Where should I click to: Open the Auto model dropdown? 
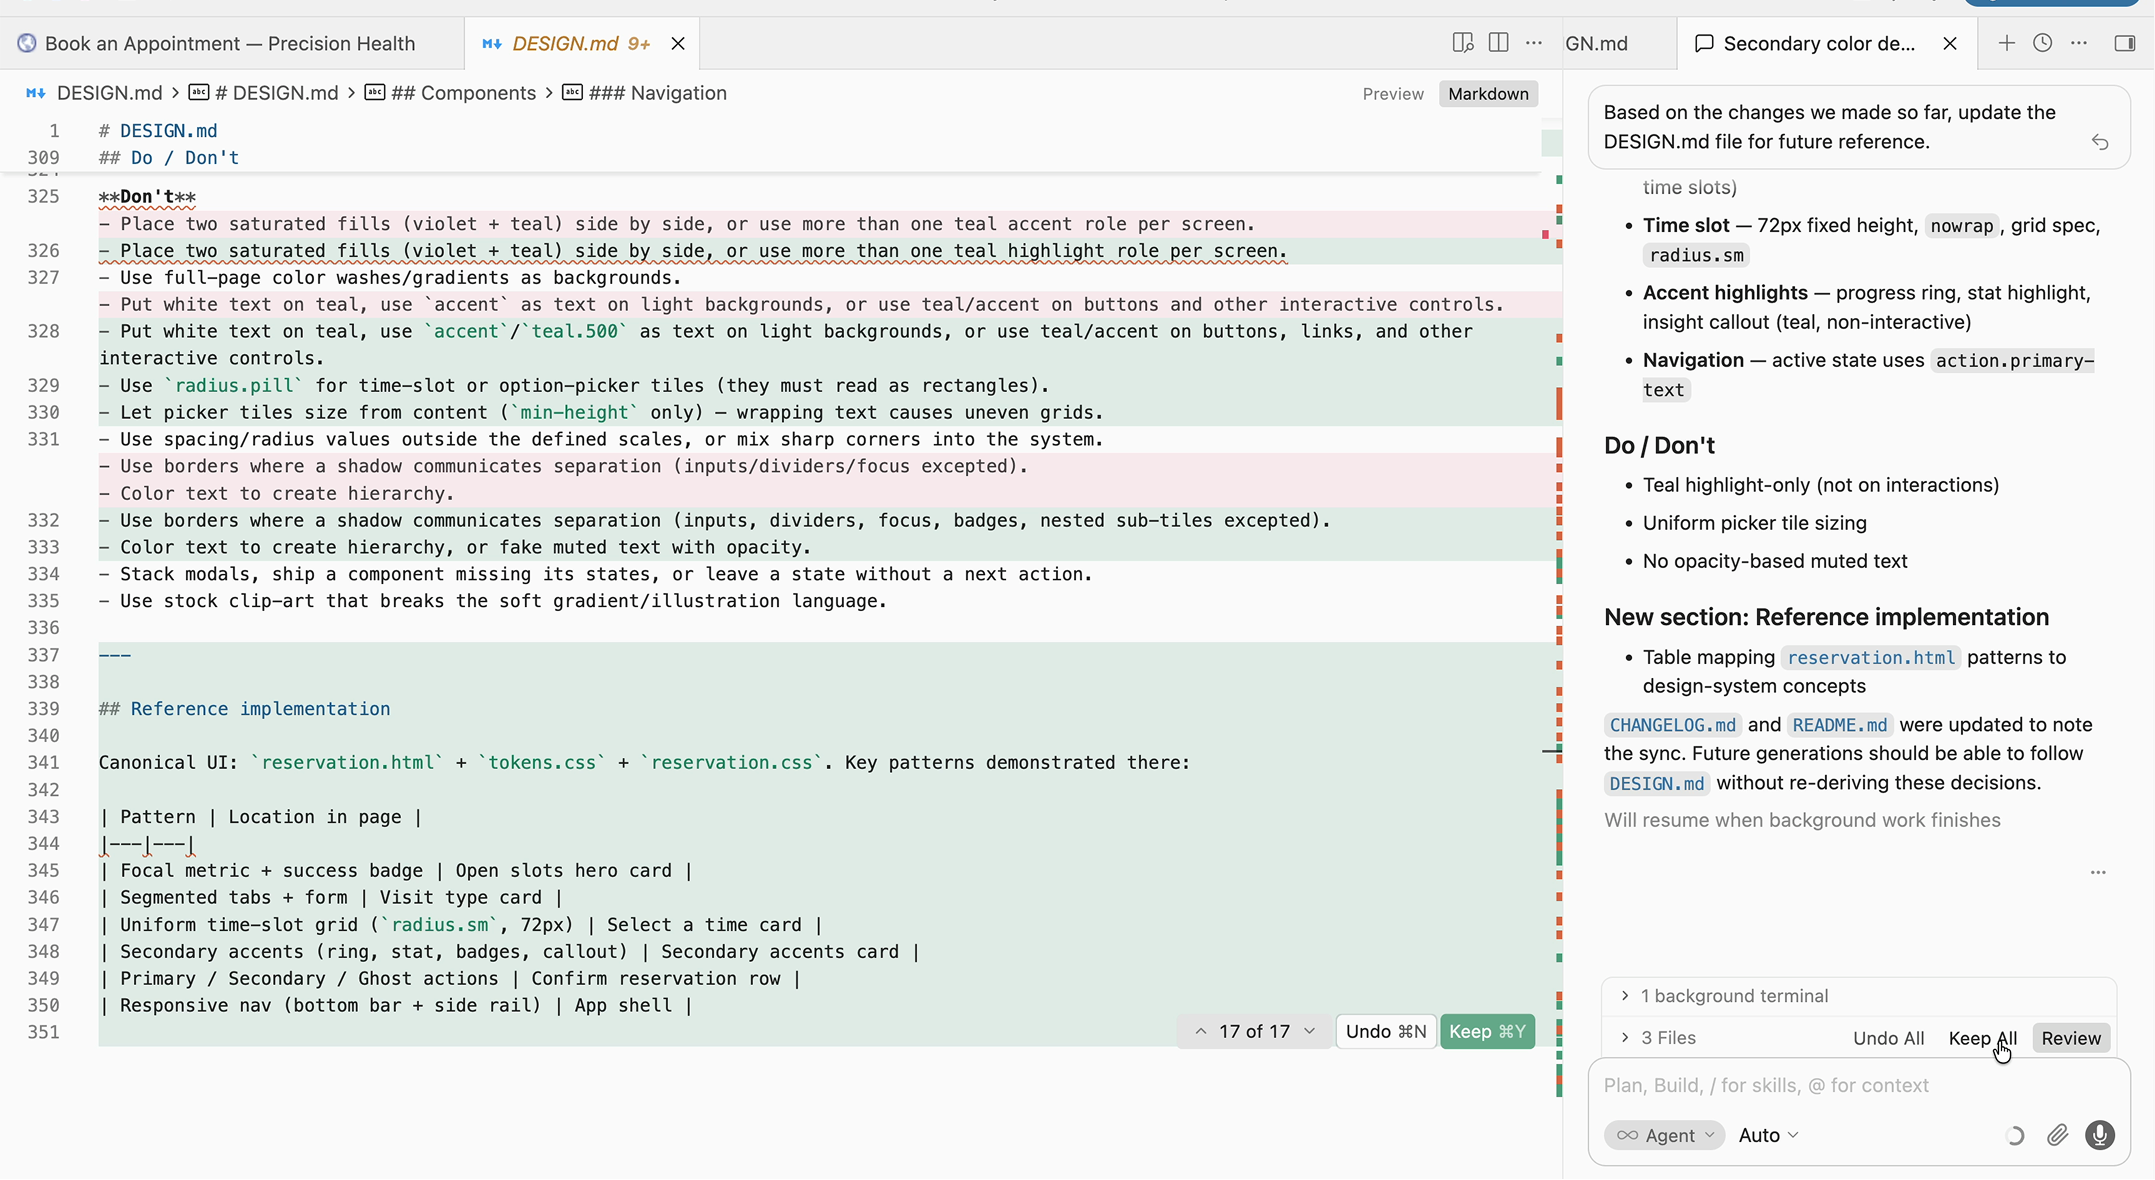click(1768, 1135)
